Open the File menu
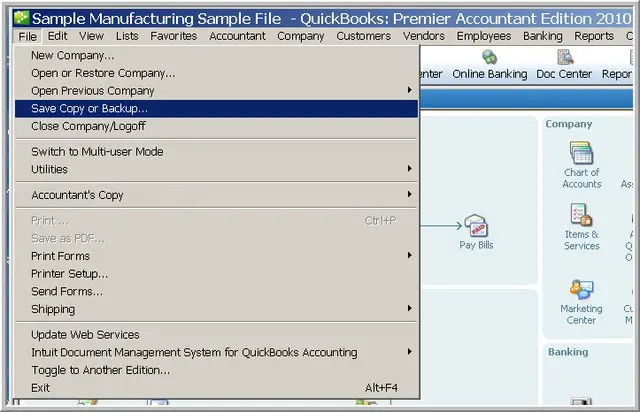Screen dimensions: 640x412 tap(27, 36)
